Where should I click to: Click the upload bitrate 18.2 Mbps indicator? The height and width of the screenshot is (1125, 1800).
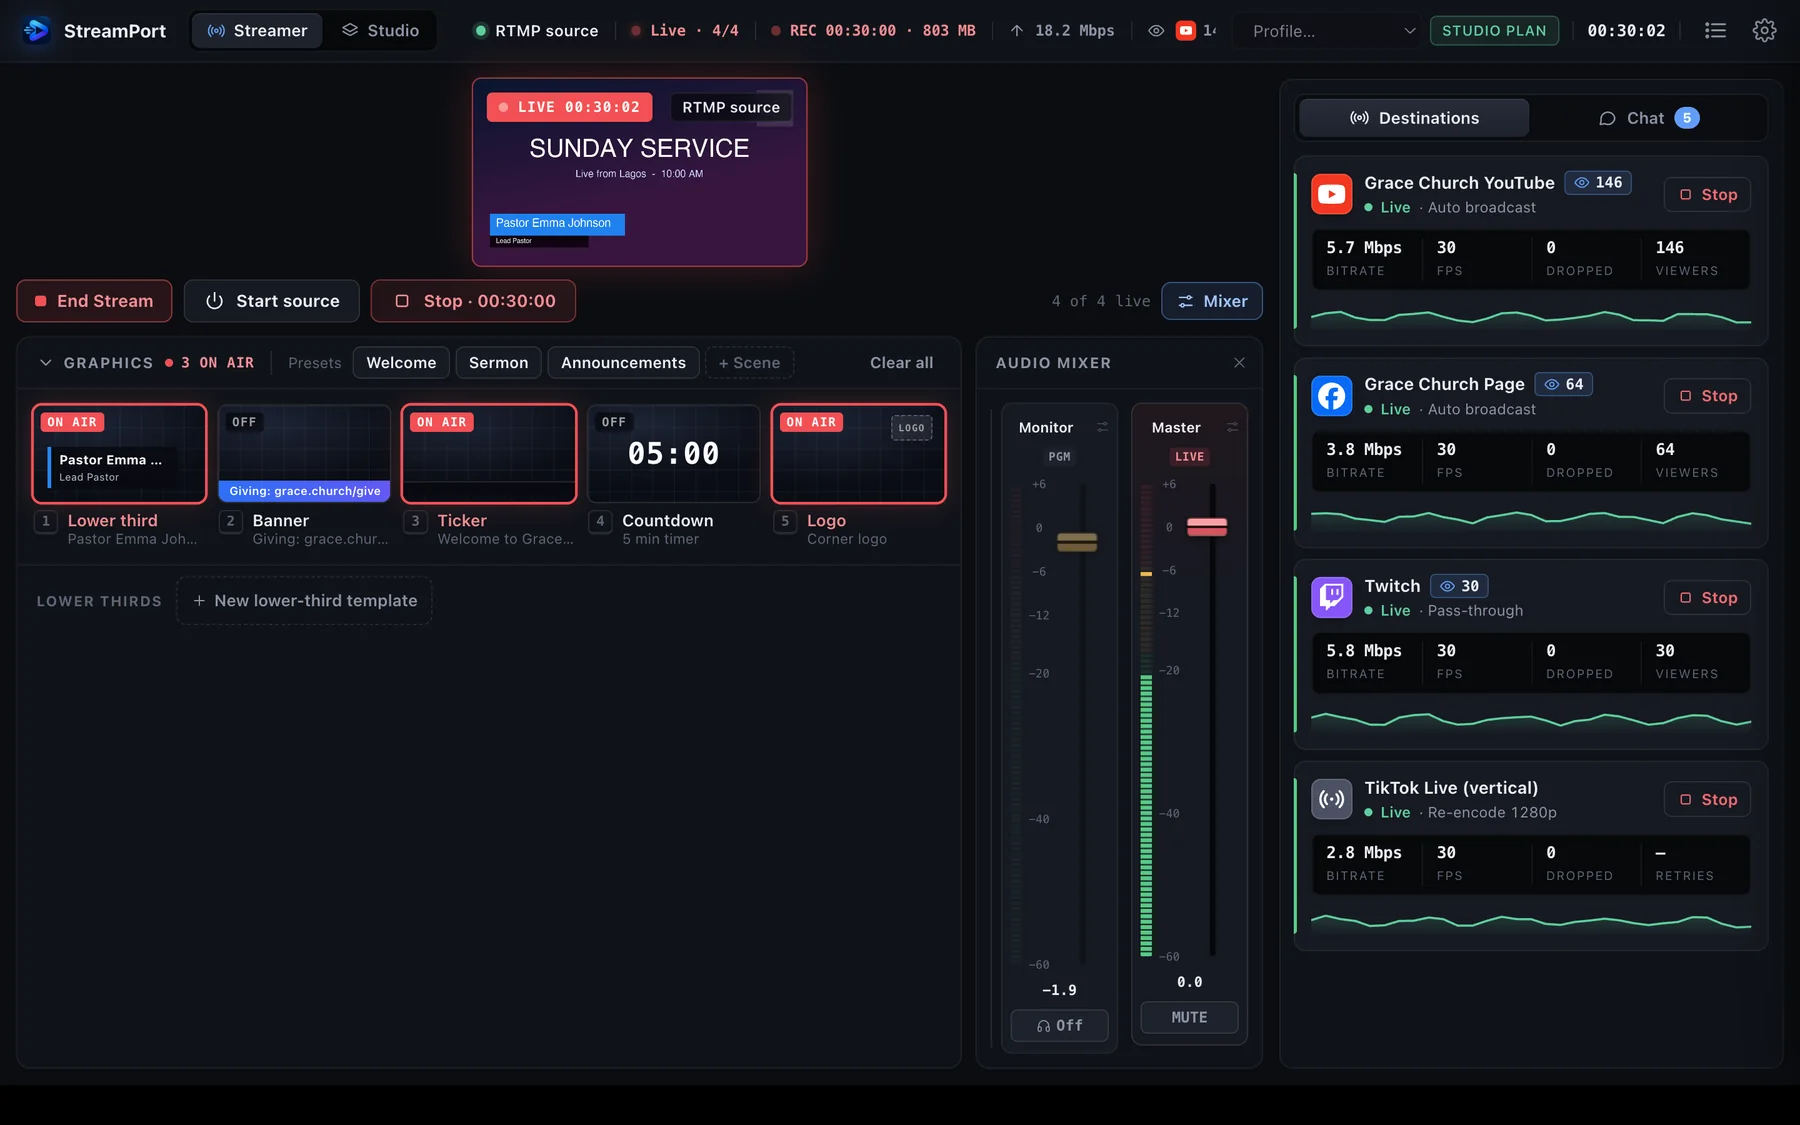[x=1062, y=31]
